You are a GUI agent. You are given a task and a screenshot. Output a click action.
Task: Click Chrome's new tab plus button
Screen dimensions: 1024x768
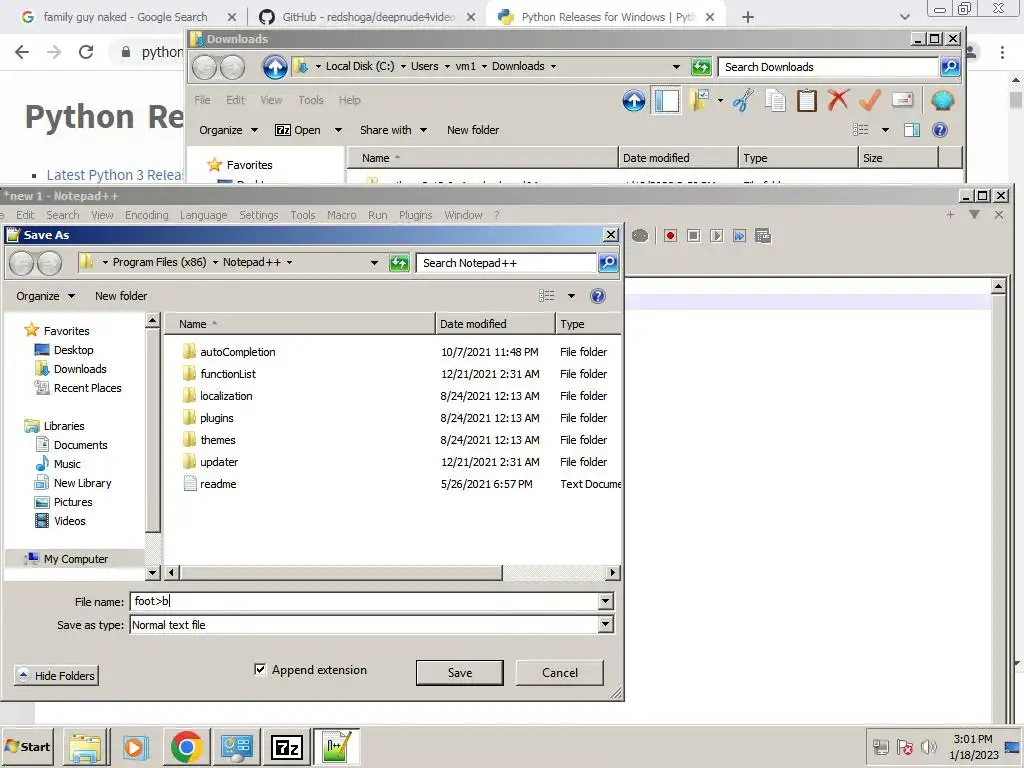(x=748, y=17)
